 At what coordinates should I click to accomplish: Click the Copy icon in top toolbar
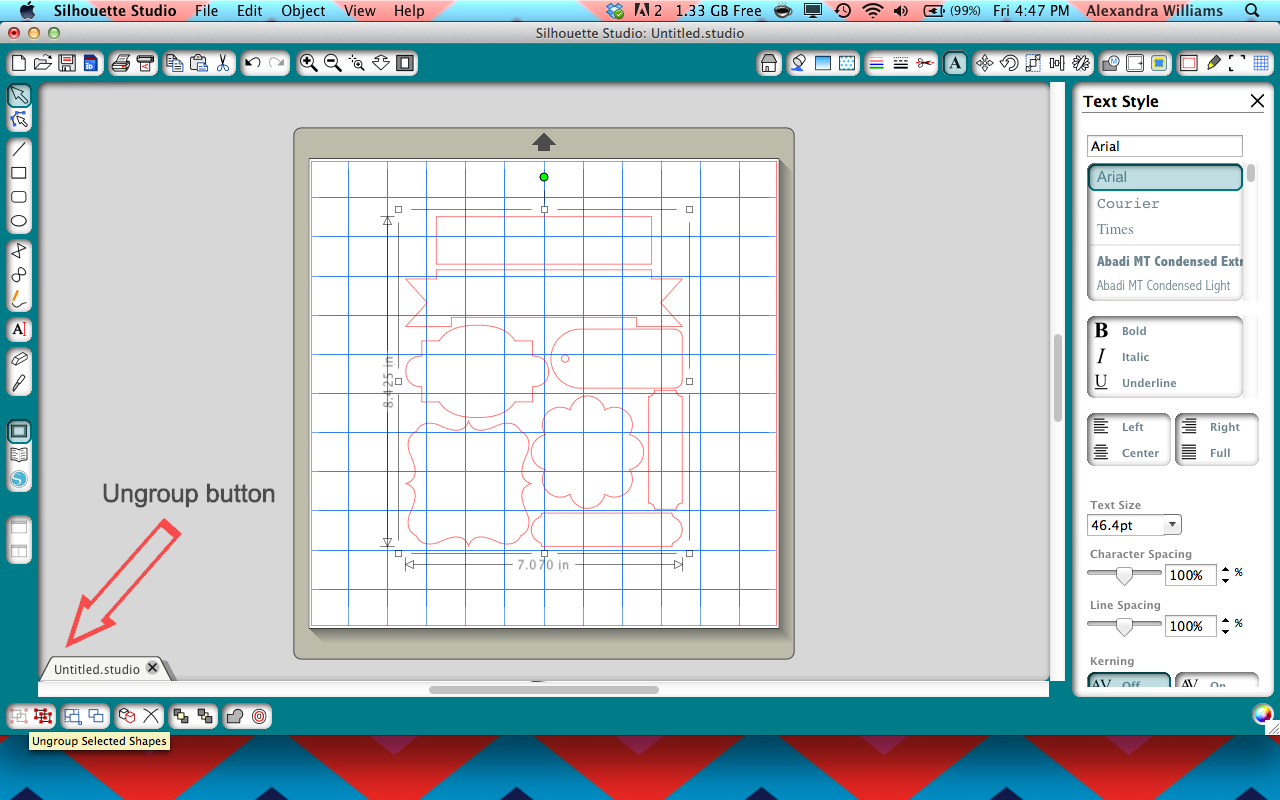click(175, 63)
